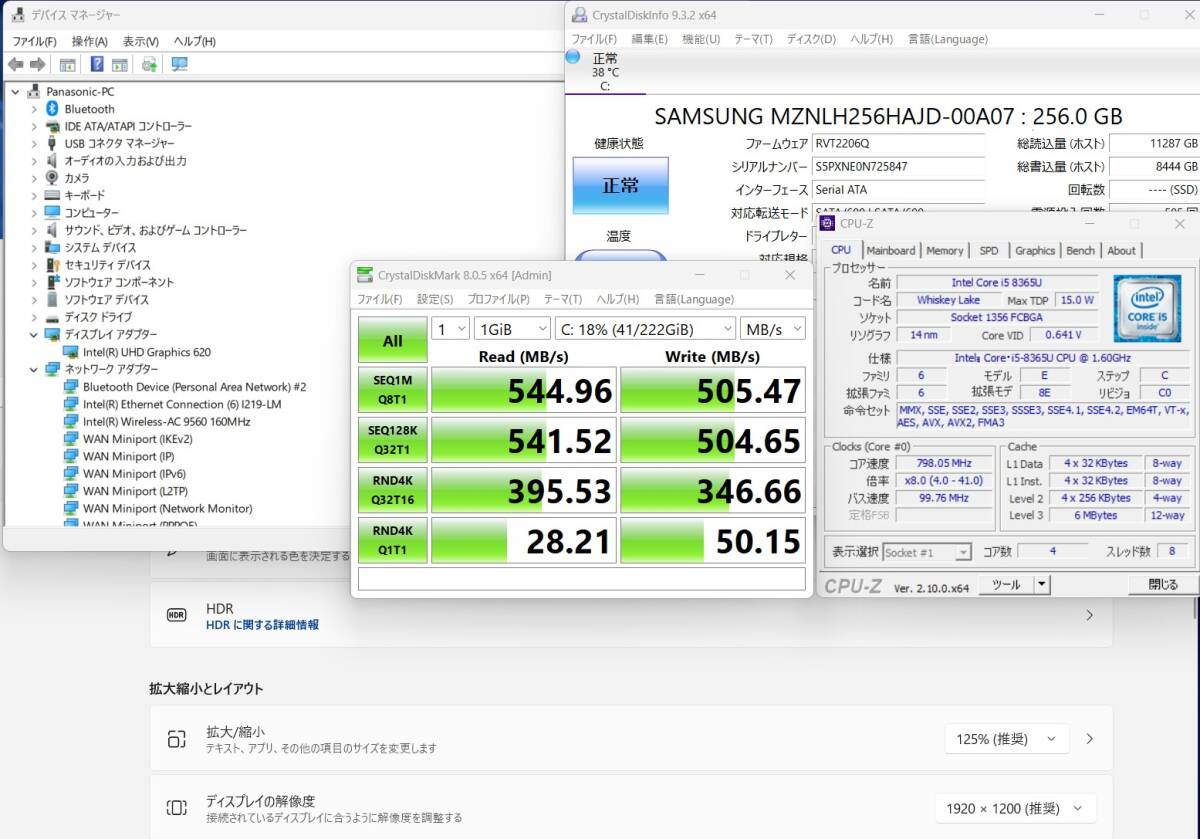Click scan for hardware changes monitor icon
The image size is (1200, 839).
pos(179,64)
